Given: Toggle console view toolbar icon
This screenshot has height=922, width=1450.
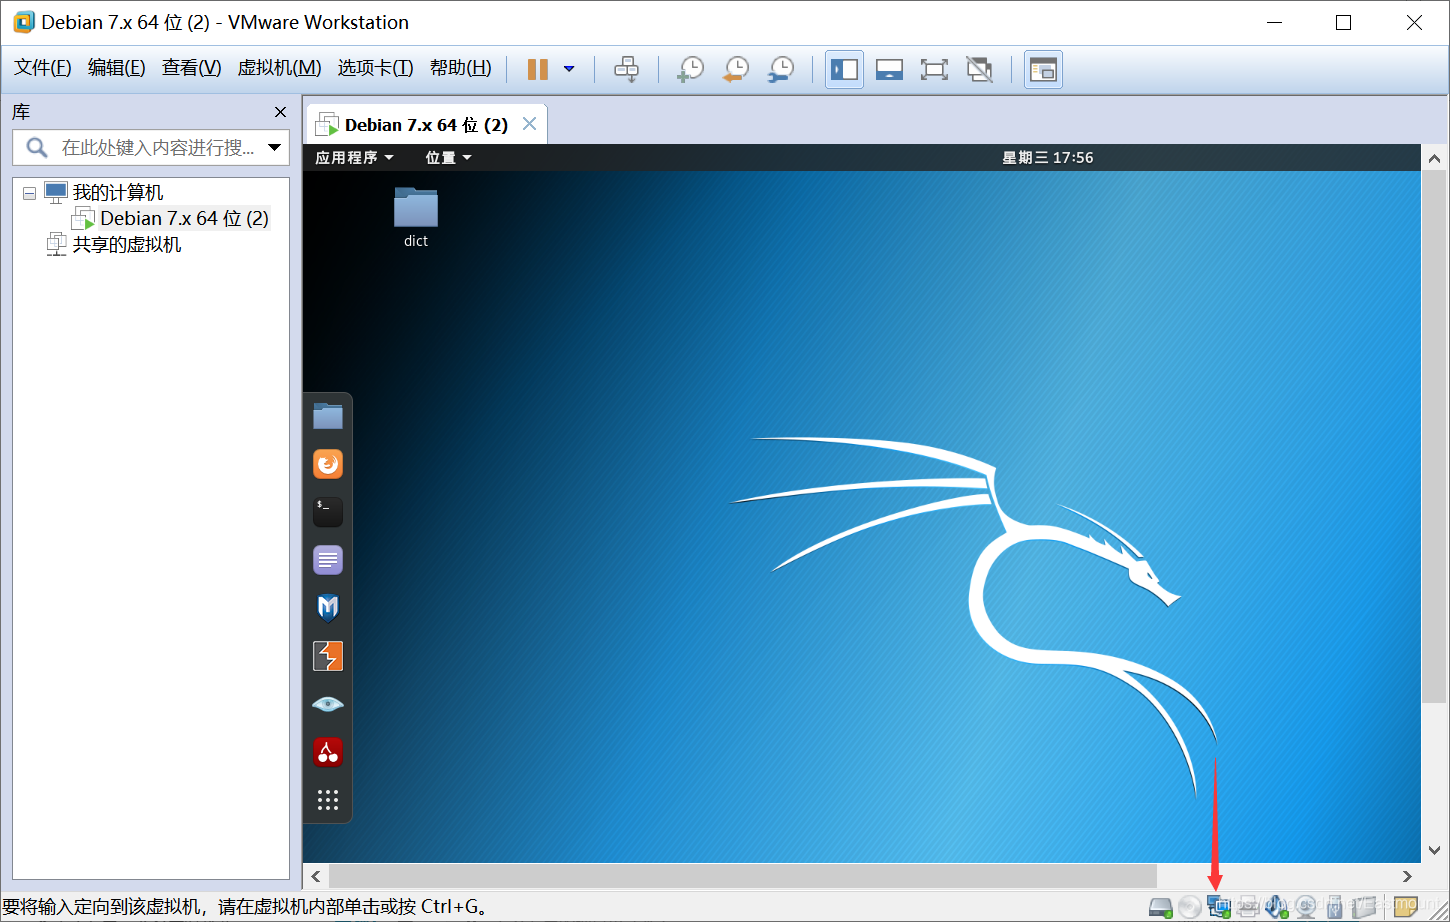Looking at the screenshot, I should click(x=1043, y=69).
